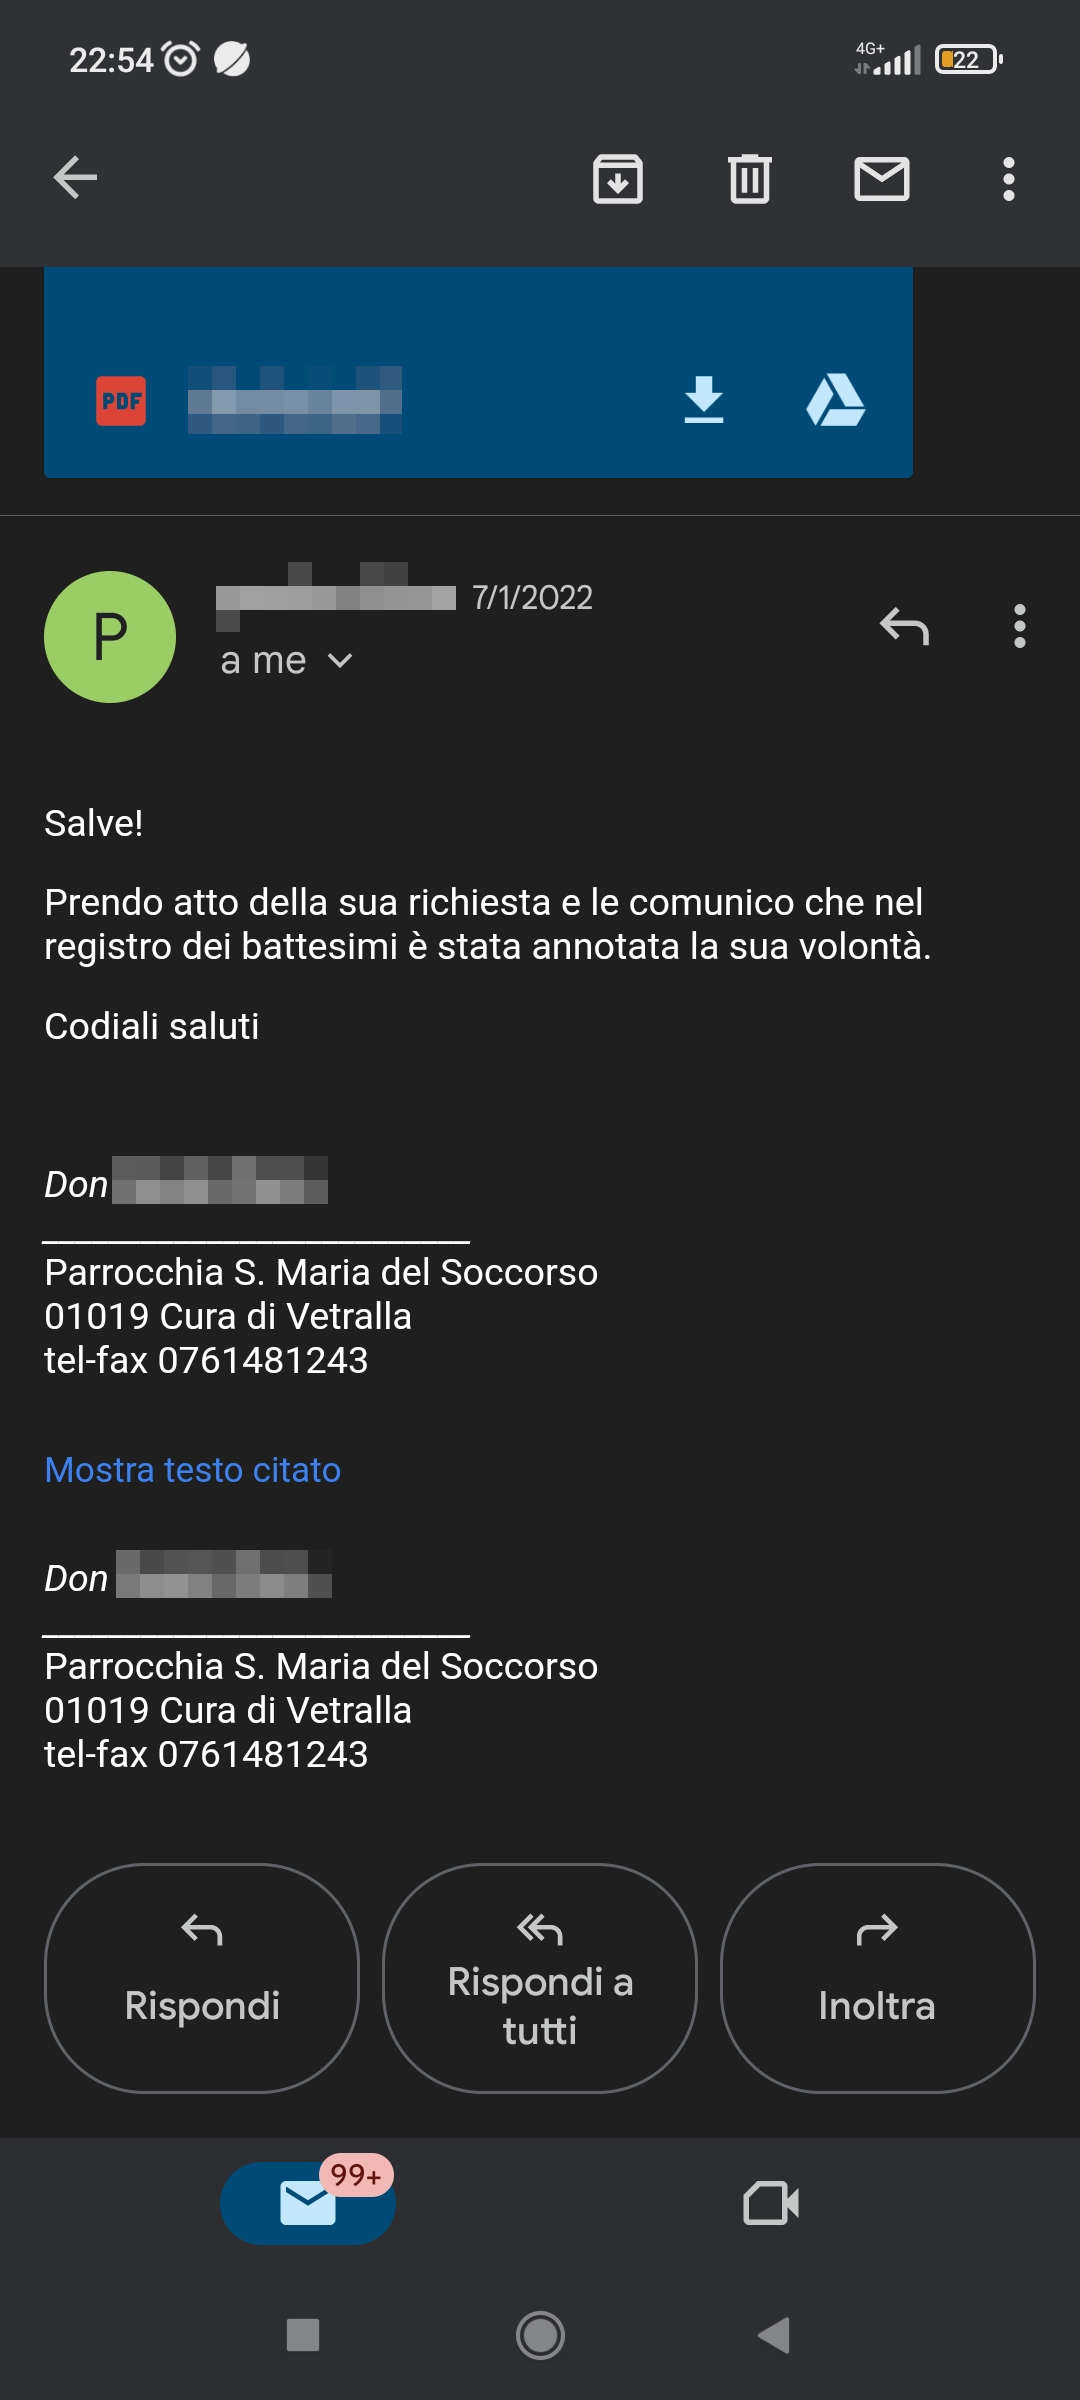
Task: Save PDF attachment to Google Drive
Action: (x=836, y=400)
